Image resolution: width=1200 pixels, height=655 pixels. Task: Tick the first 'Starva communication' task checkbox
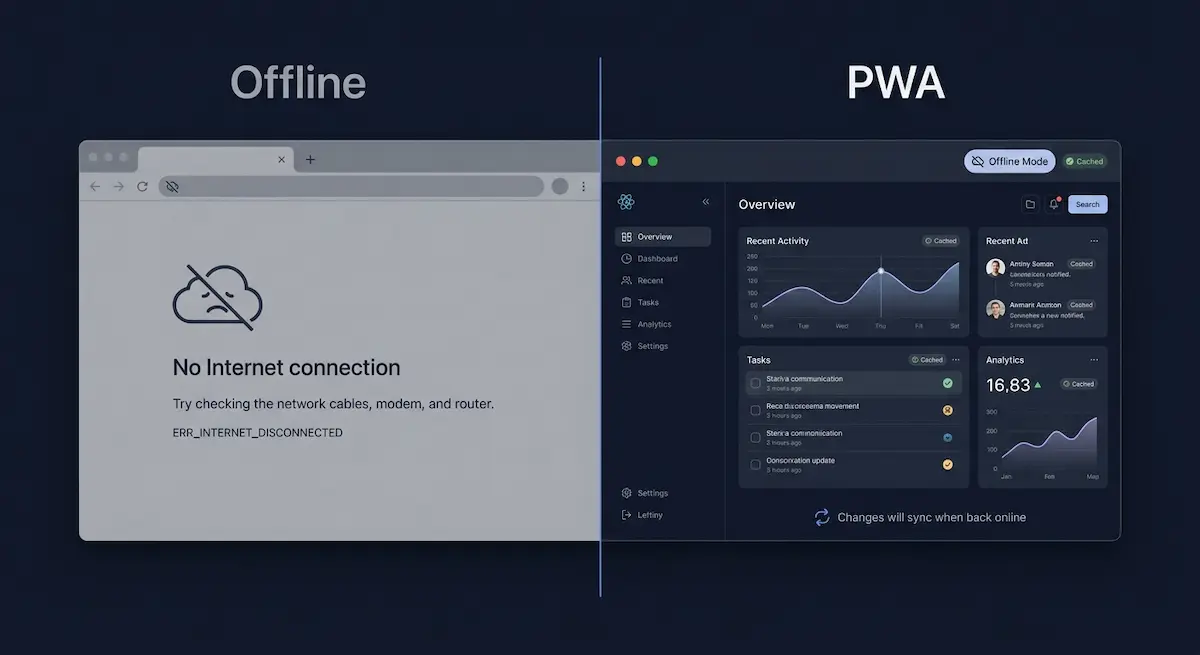(753, 383)
